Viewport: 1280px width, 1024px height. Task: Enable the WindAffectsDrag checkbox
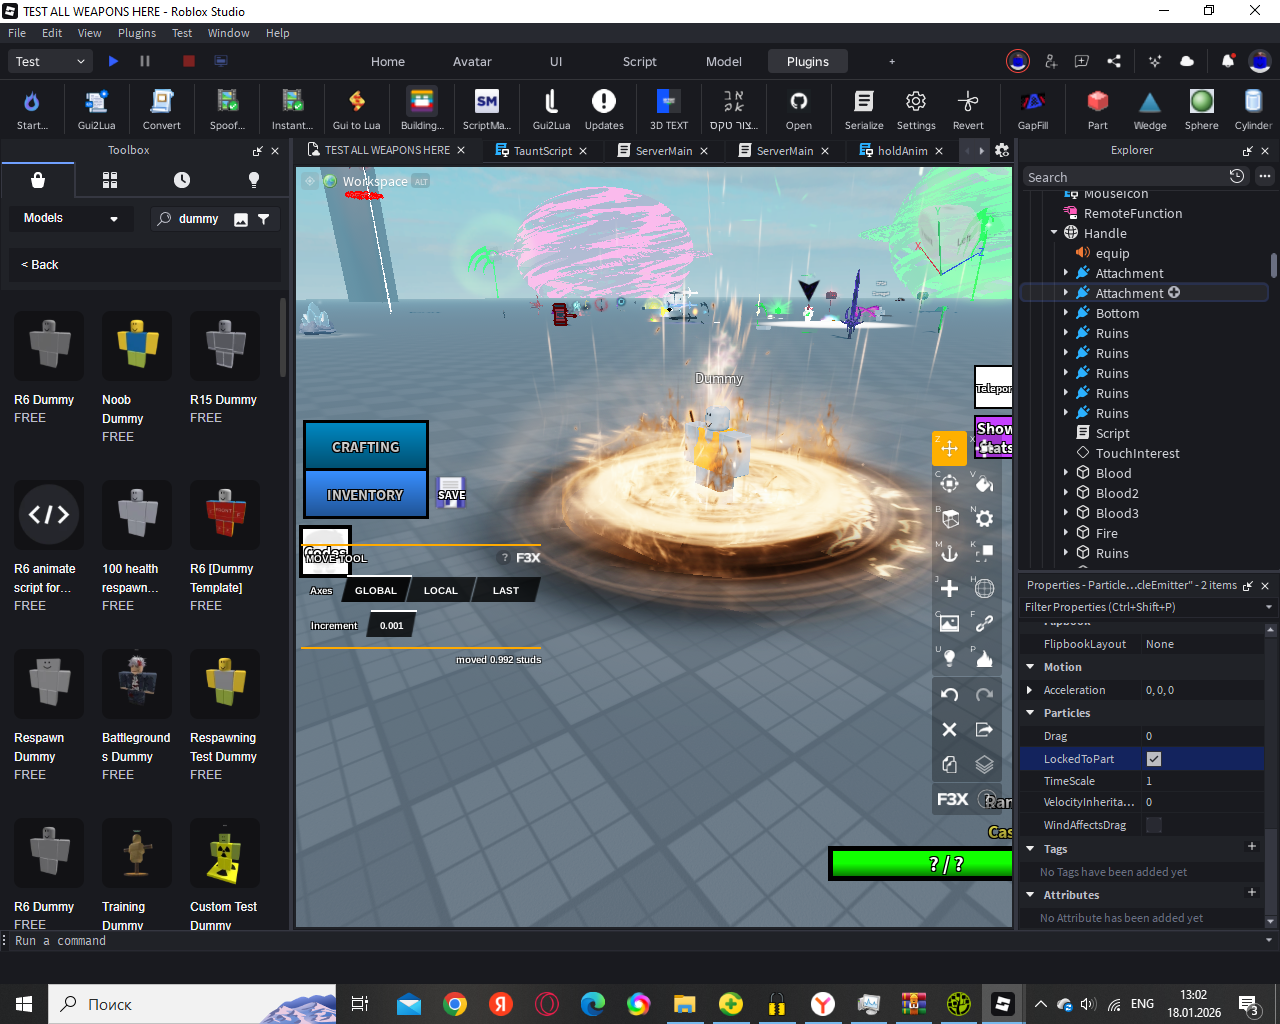point(1154,825)
